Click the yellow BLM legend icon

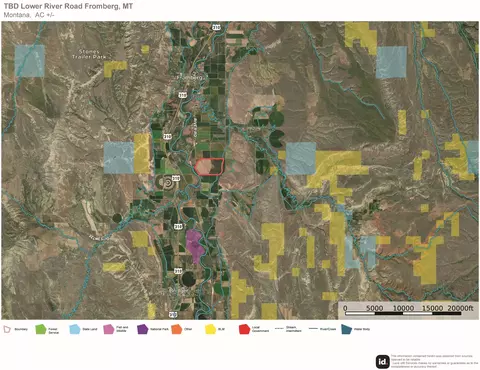pyautogui.click(x=210, y=329)
